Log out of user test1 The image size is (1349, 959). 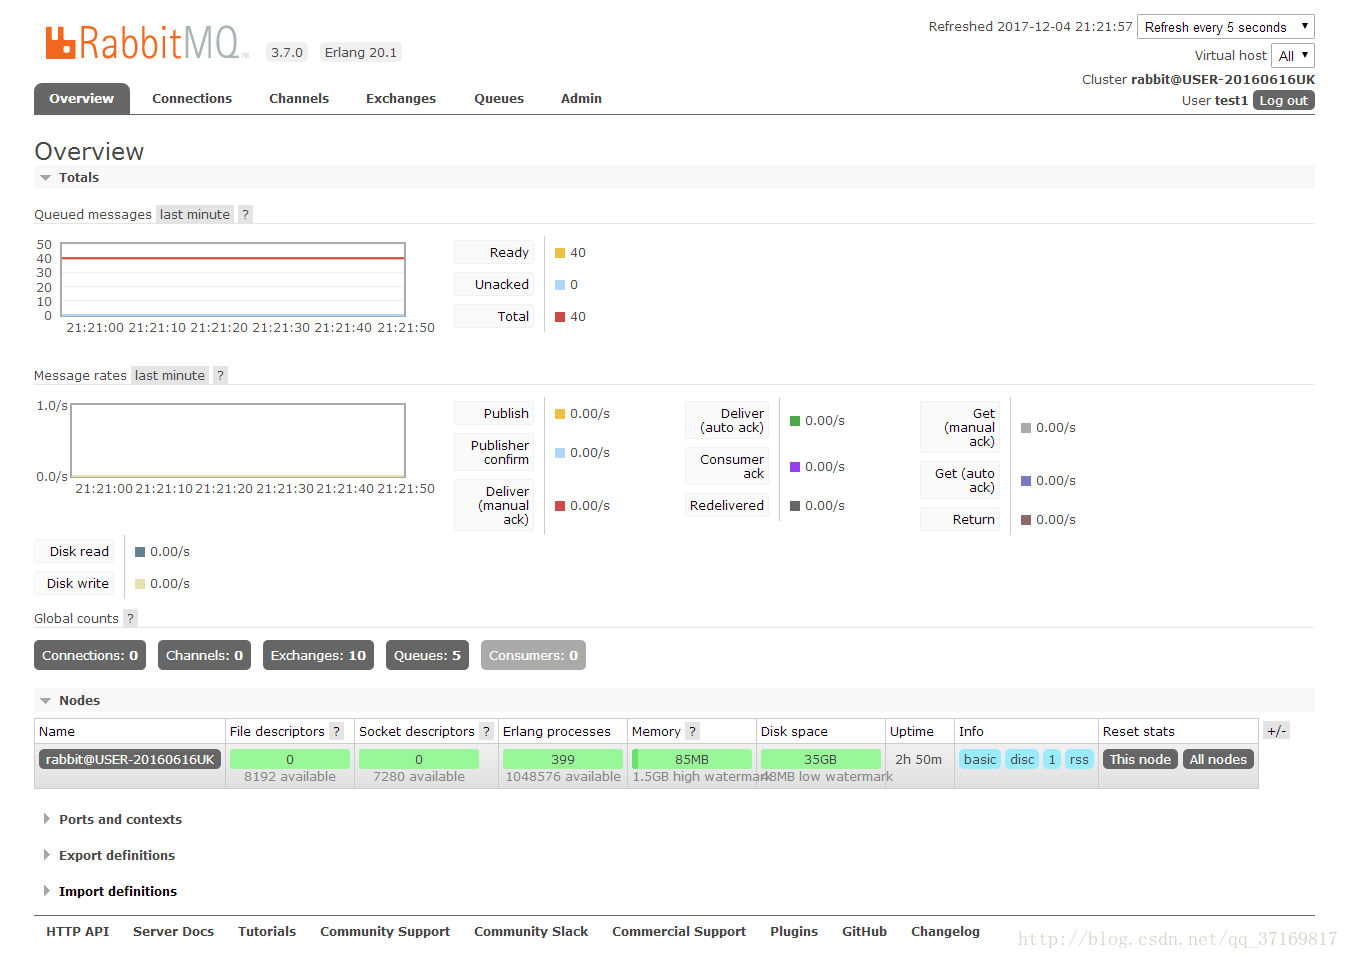[x=1284, y=100]
